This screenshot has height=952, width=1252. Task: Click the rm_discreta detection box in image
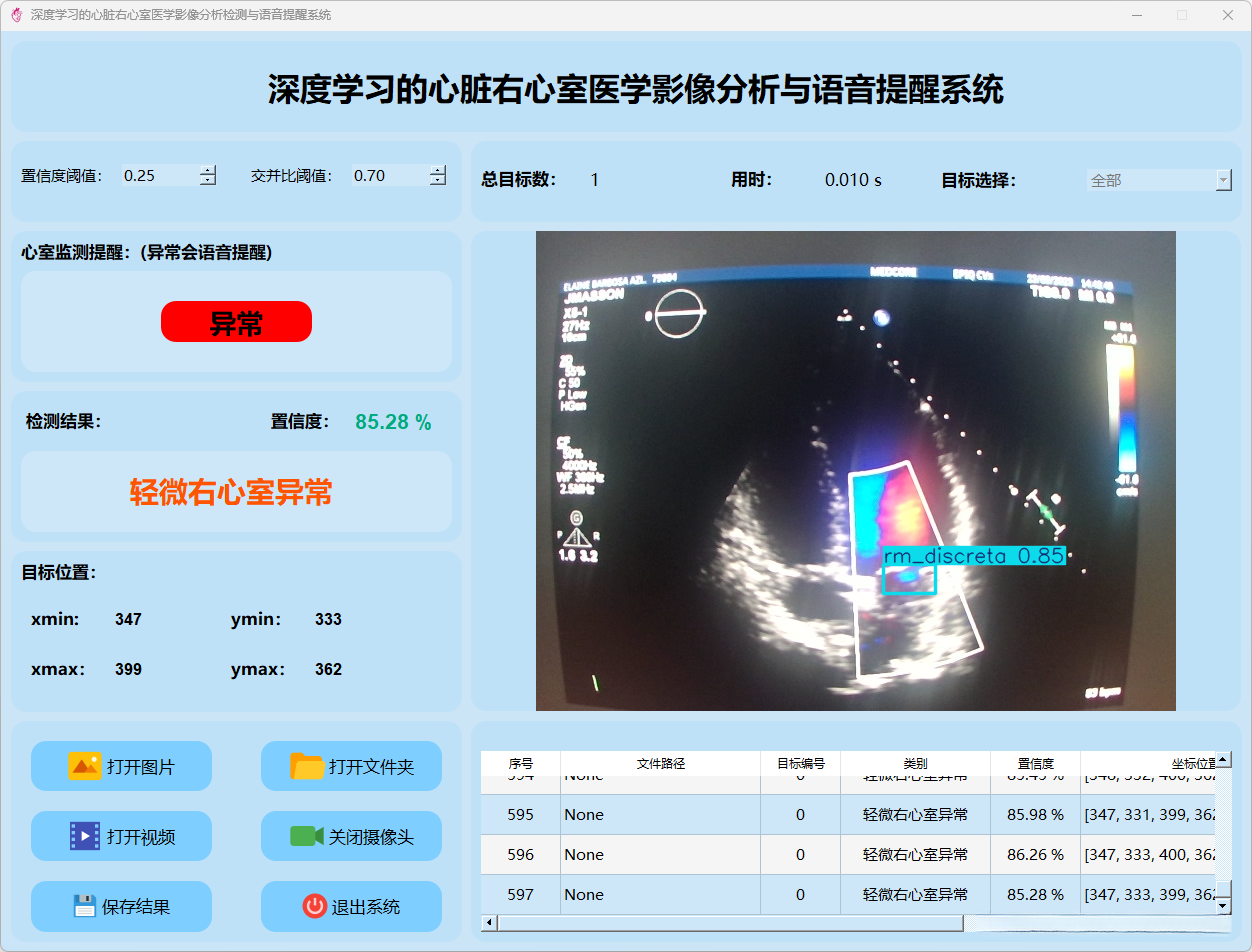909,580
